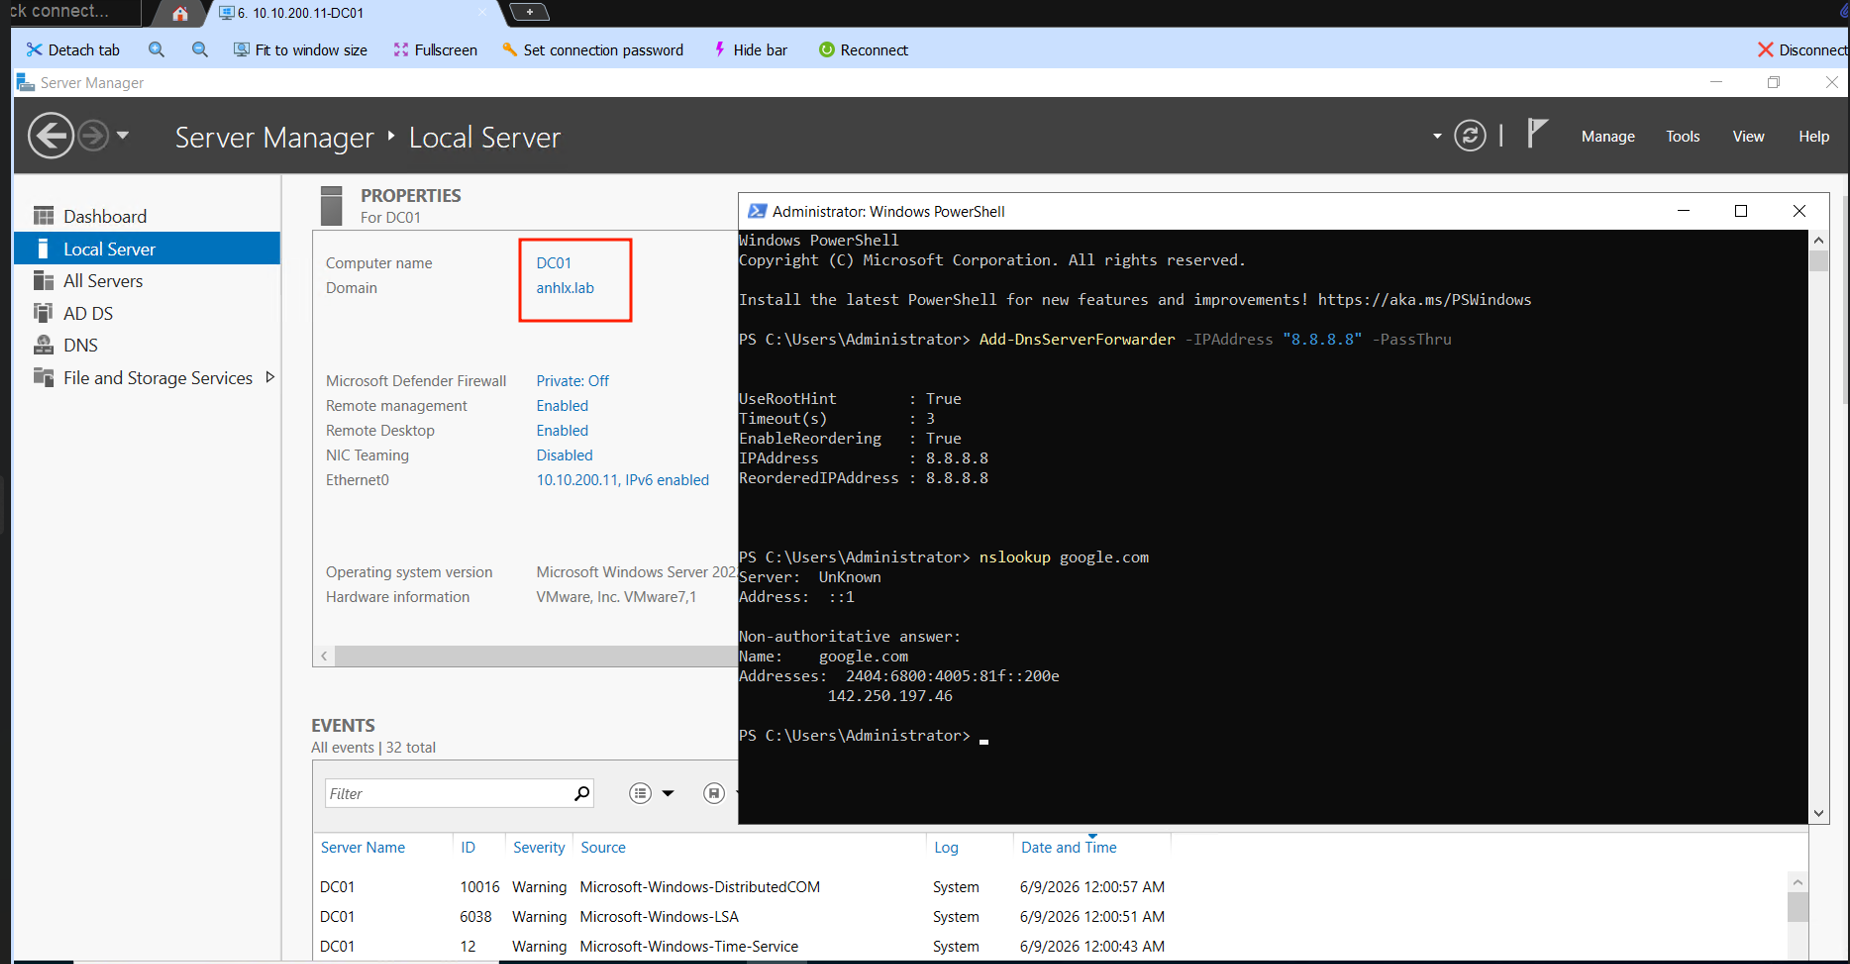
Task: Sort events by Severity column
Action: (539, 847)
